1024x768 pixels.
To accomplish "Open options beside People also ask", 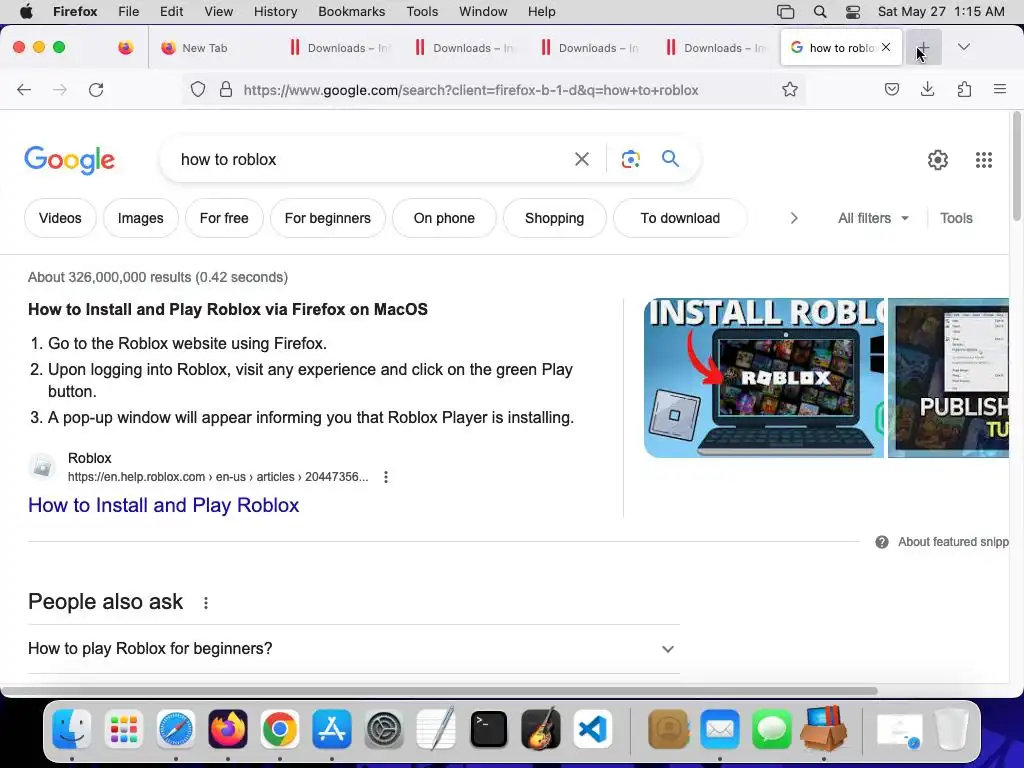I will 206,603.
